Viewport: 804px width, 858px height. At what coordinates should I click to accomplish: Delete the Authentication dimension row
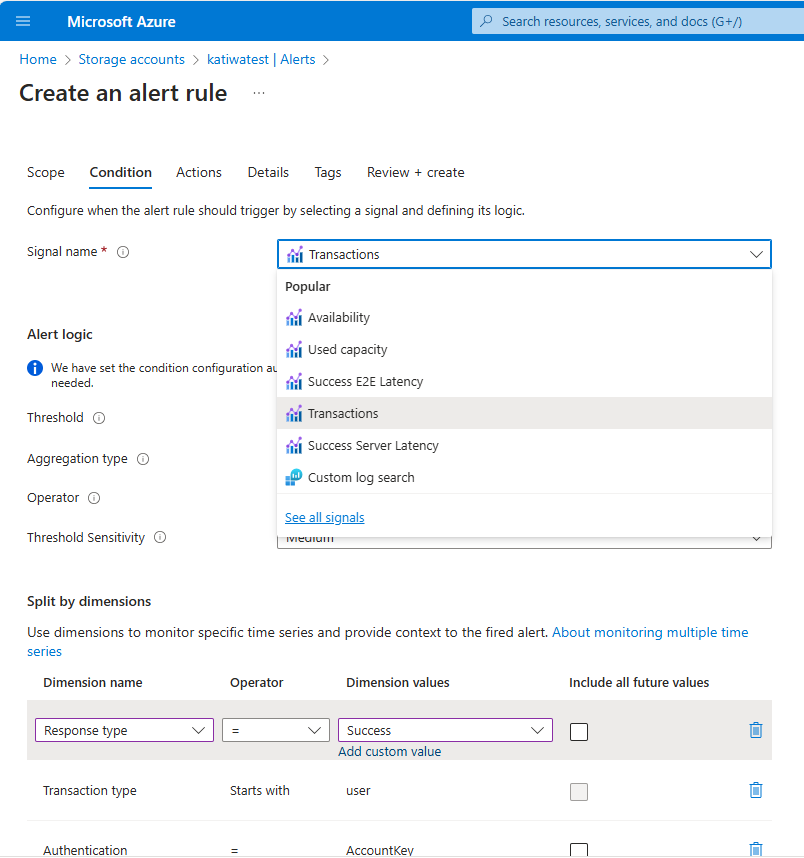[x=756, y=849]
